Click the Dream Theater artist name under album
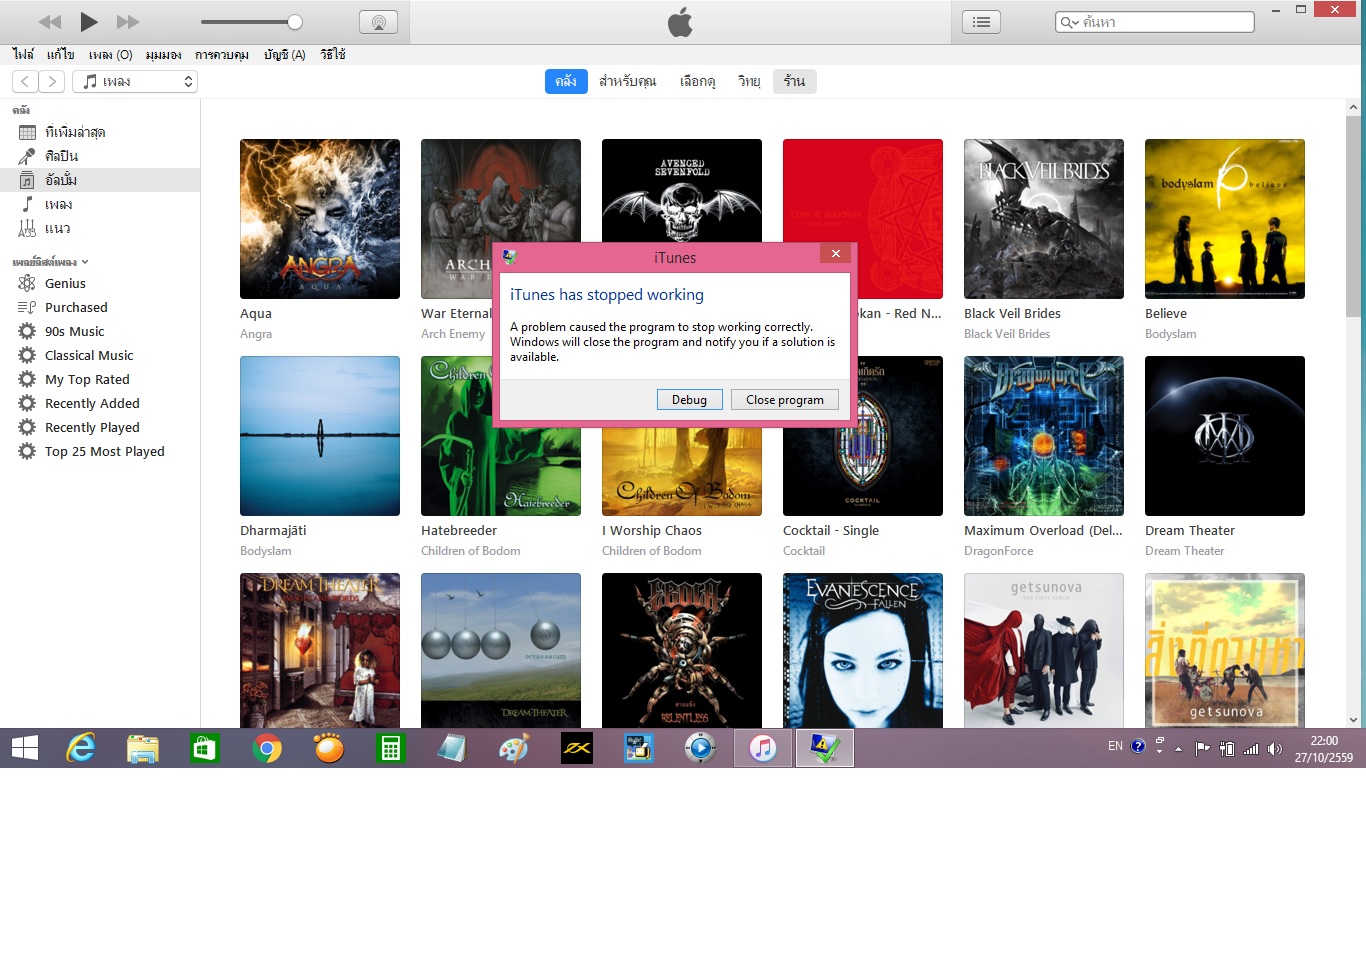The height and width of the screenshot is (958, 1366). [x=1184, y=551]
